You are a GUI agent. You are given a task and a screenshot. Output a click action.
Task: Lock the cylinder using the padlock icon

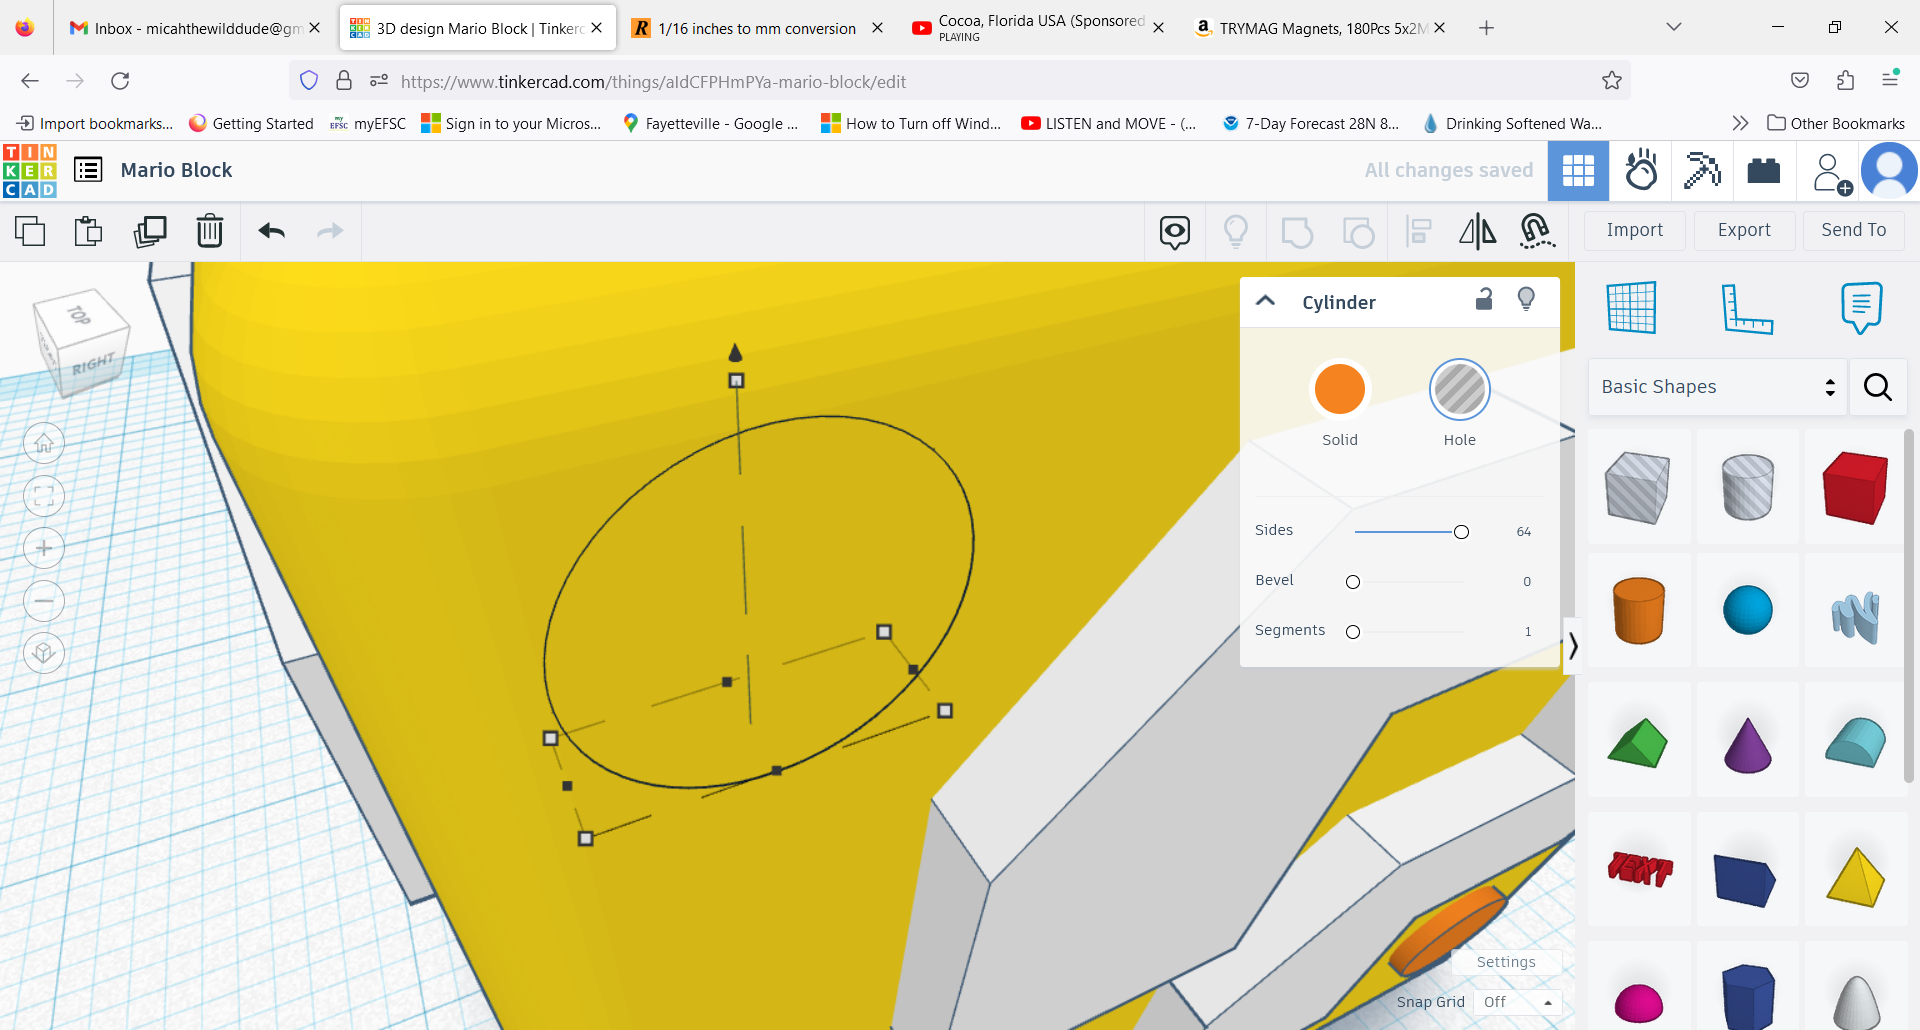pyautogui.click(x=1484, y=299)
